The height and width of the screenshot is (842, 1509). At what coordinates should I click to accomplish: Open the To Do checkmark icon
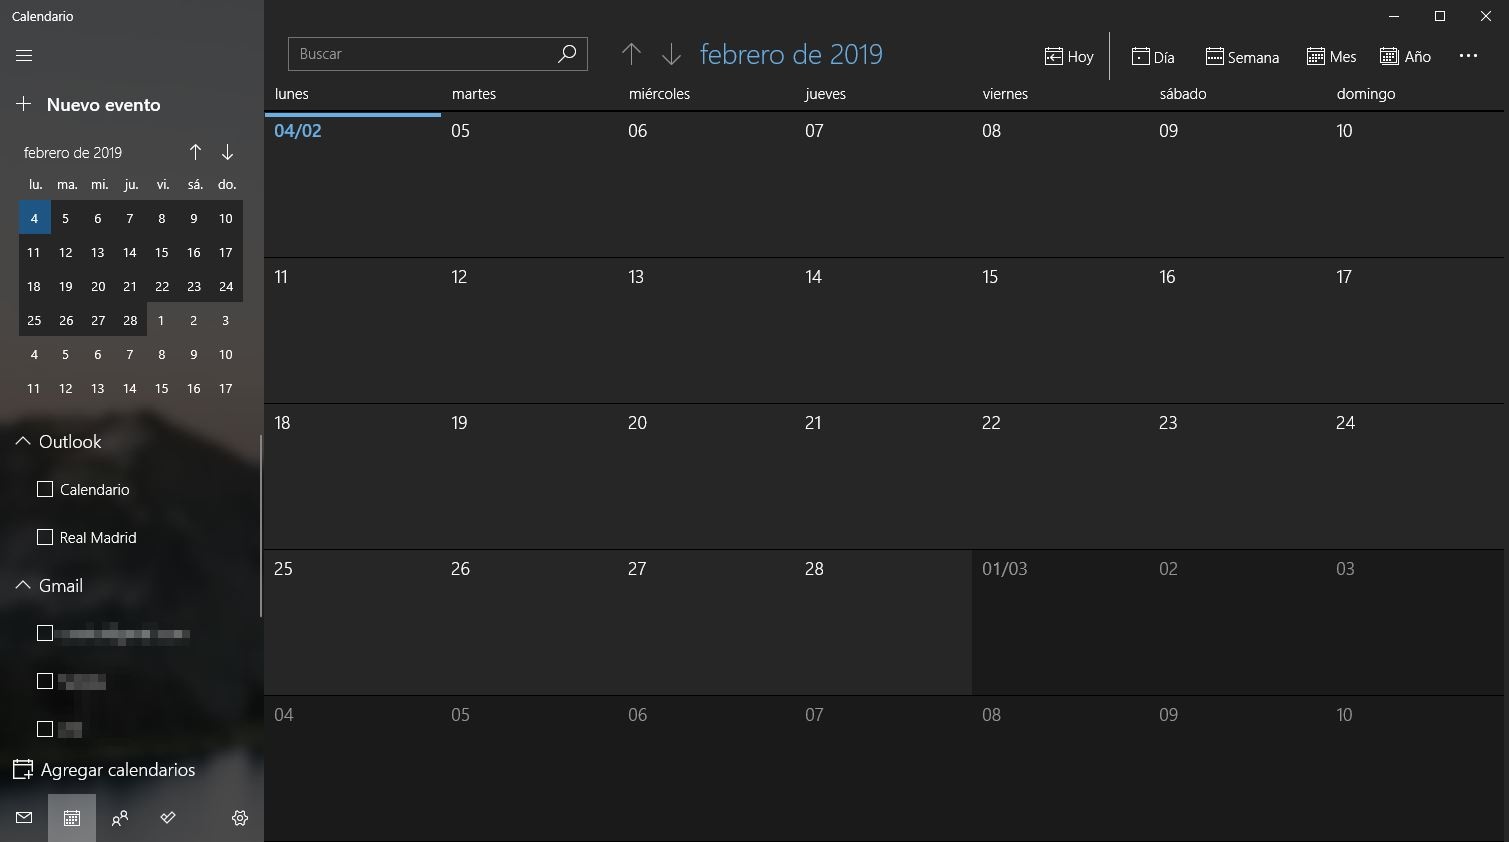[168, 818]
